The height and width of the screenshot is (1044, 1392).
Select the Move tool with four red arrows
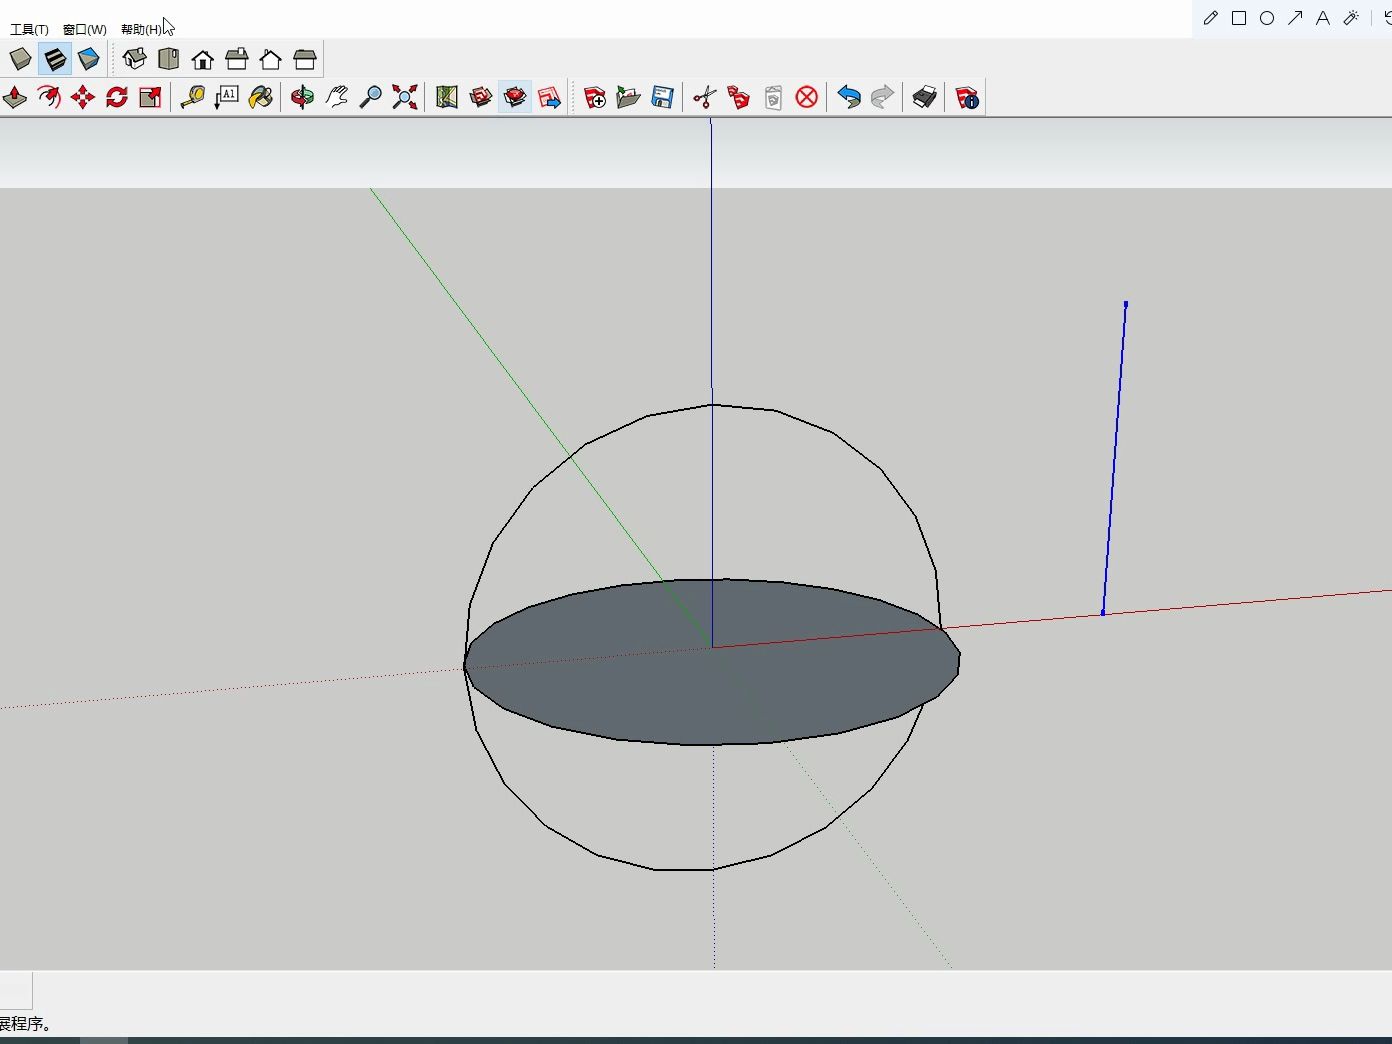click(x=83, y=97)
